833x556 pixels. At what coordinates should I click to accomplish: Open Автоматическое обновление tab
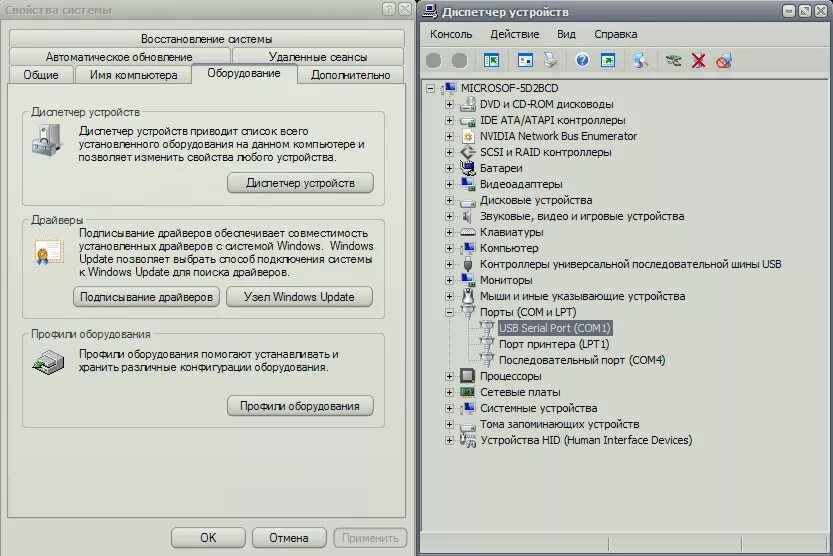(x=120, y=57)
